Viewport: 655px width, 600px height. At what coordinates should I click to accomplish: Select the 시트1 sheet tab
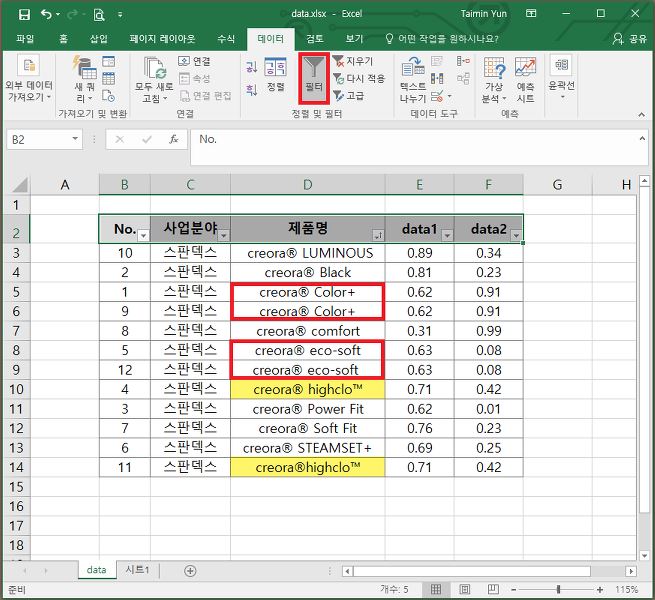point(137,569)
